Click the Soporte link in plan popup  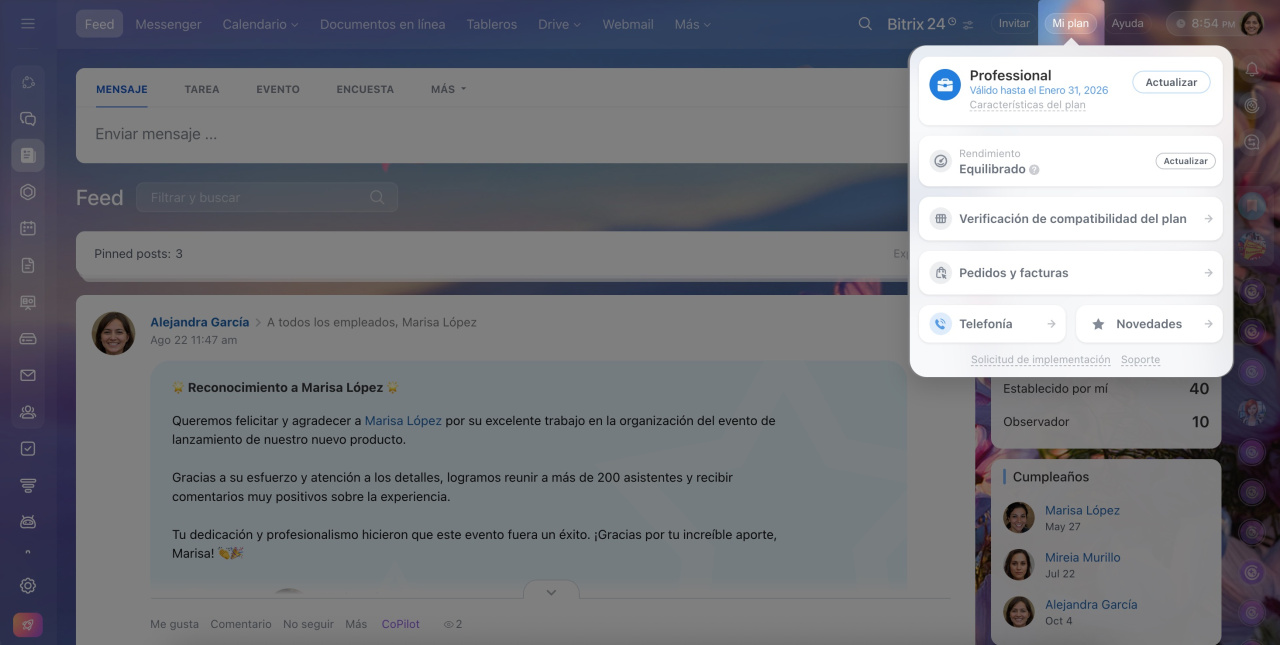[x=1140, y=360]
